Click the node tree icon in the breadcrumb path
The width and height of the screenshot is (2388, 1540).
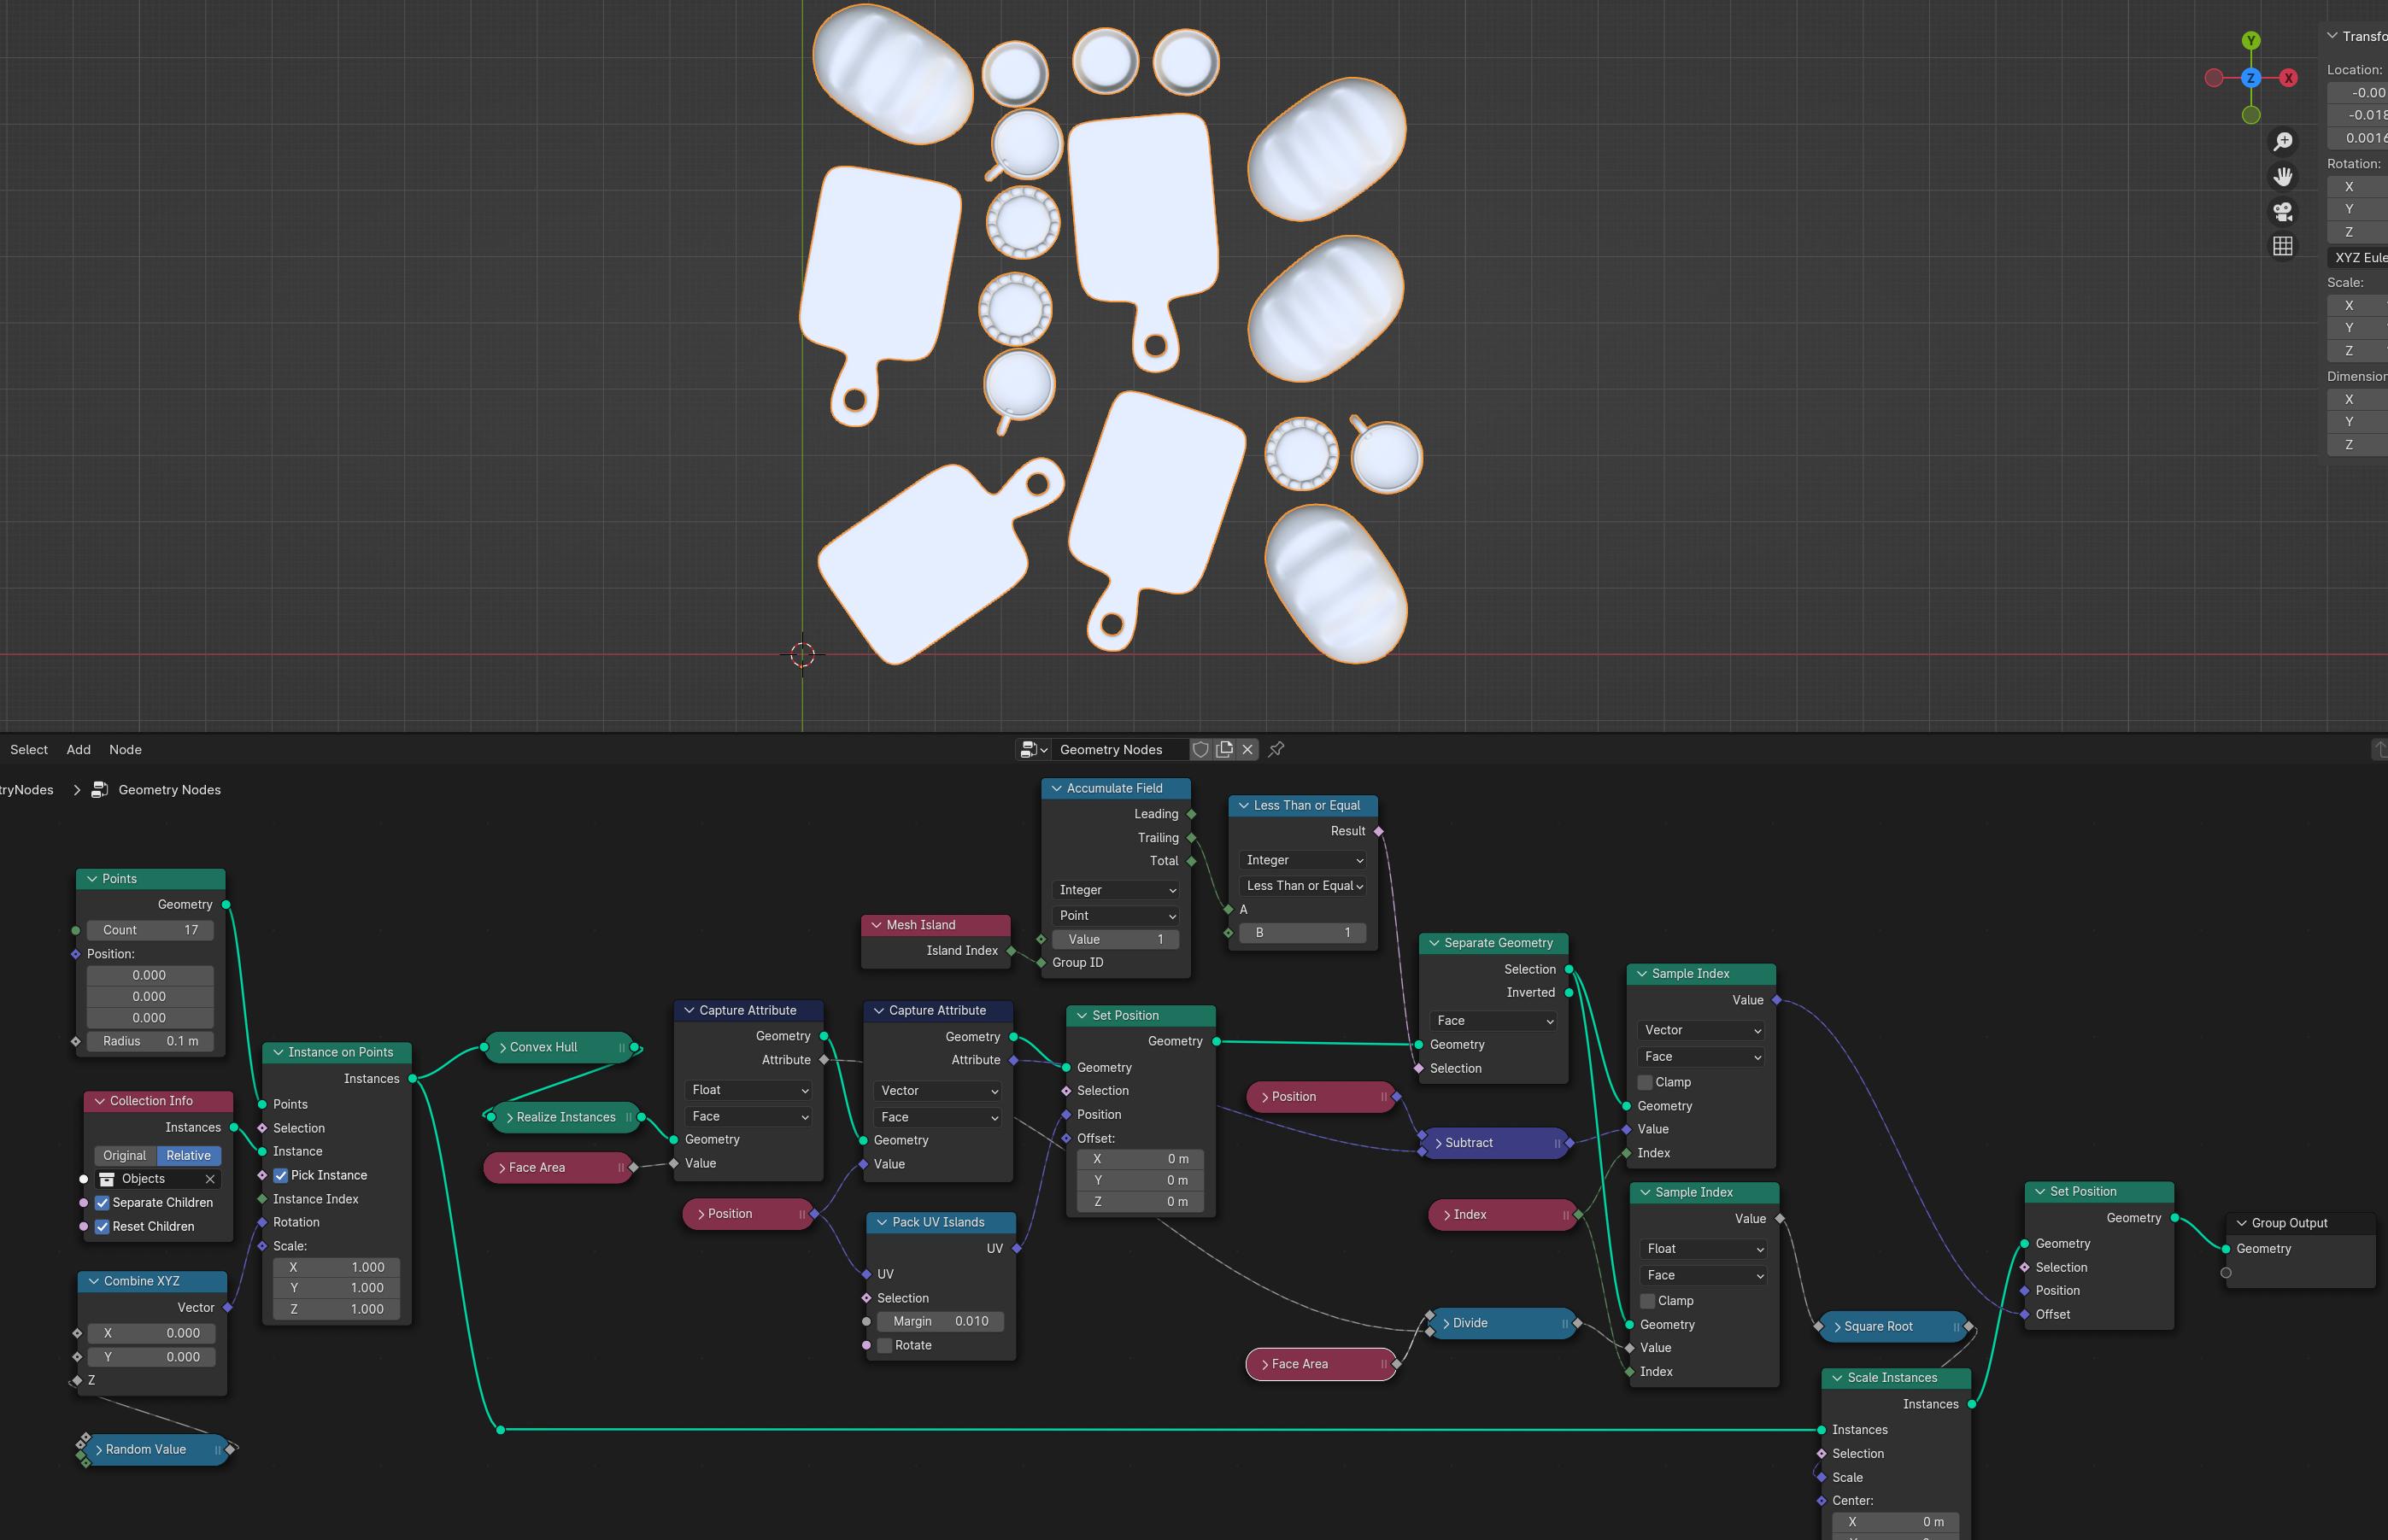coord(99,790)
